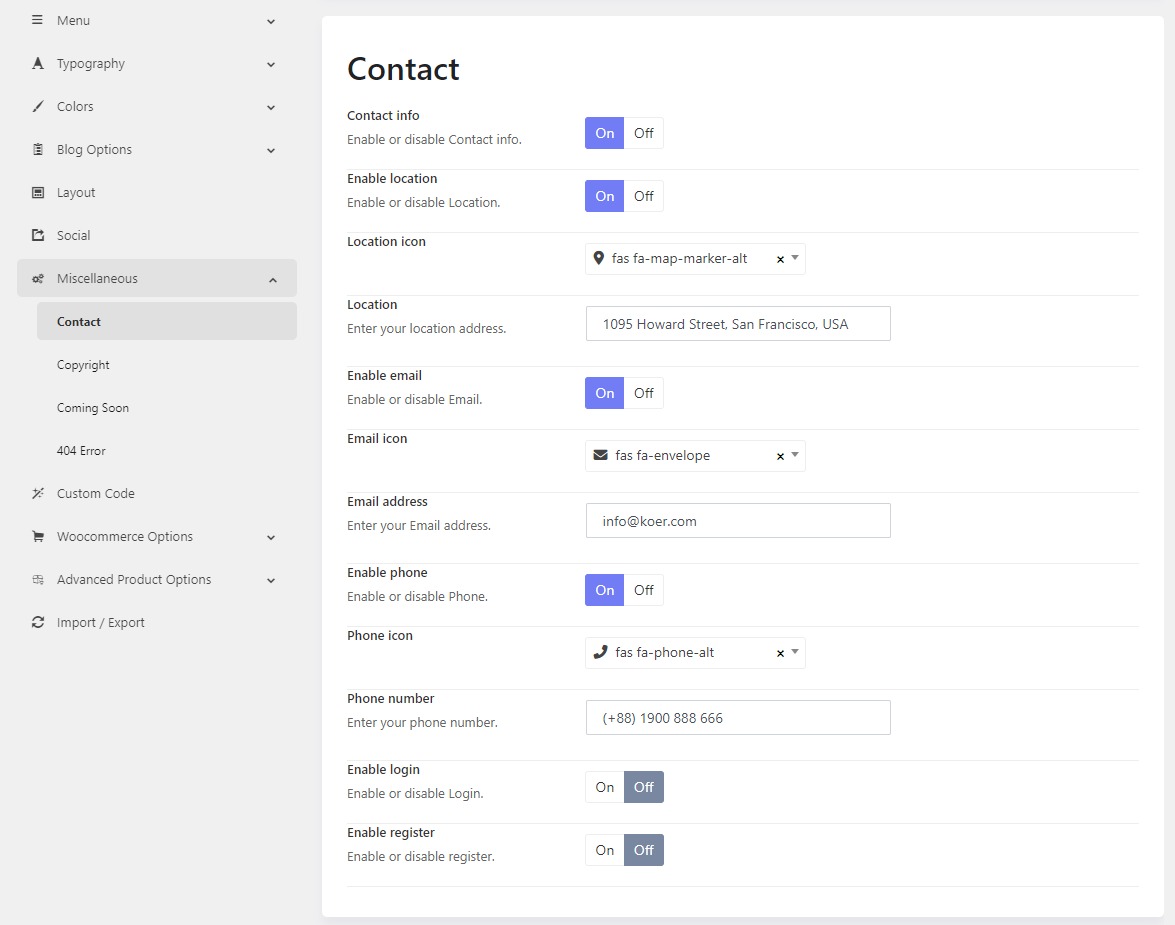Click Off for Enable register
The width and height of the screenshot is (1175, 925).
pos(644,851)
